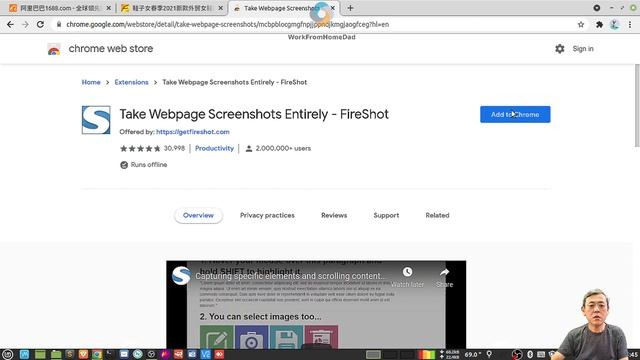The height and width of the screenshot is (360, 640).
Task: Click the keyboard tray icon
Action: (541, 354)
